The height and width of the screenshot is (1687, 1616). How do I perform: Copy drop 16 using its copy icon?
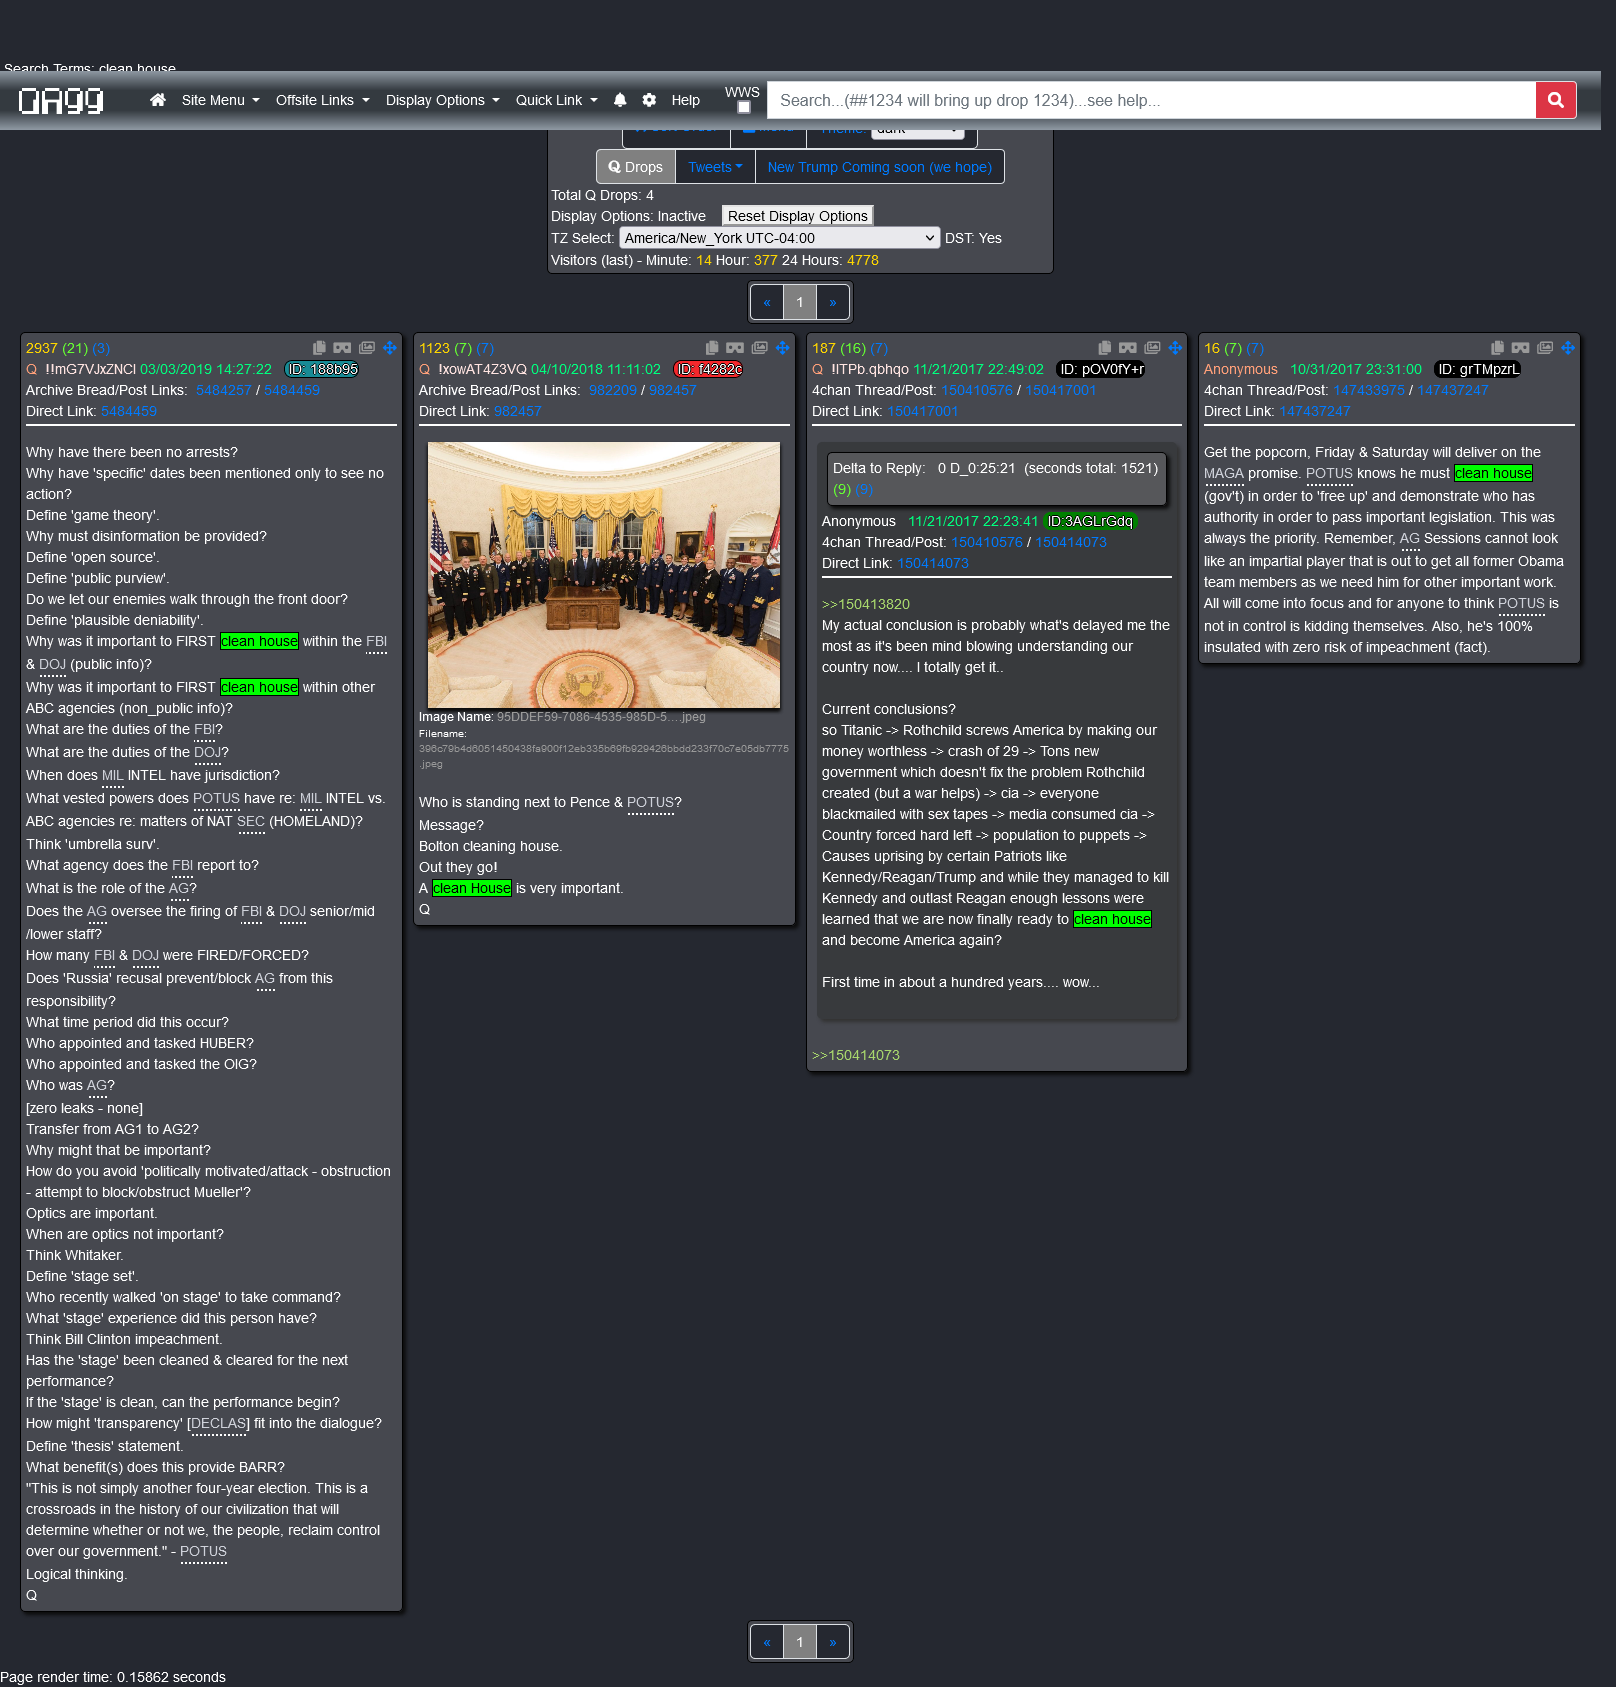click(x=1498, y=348)
